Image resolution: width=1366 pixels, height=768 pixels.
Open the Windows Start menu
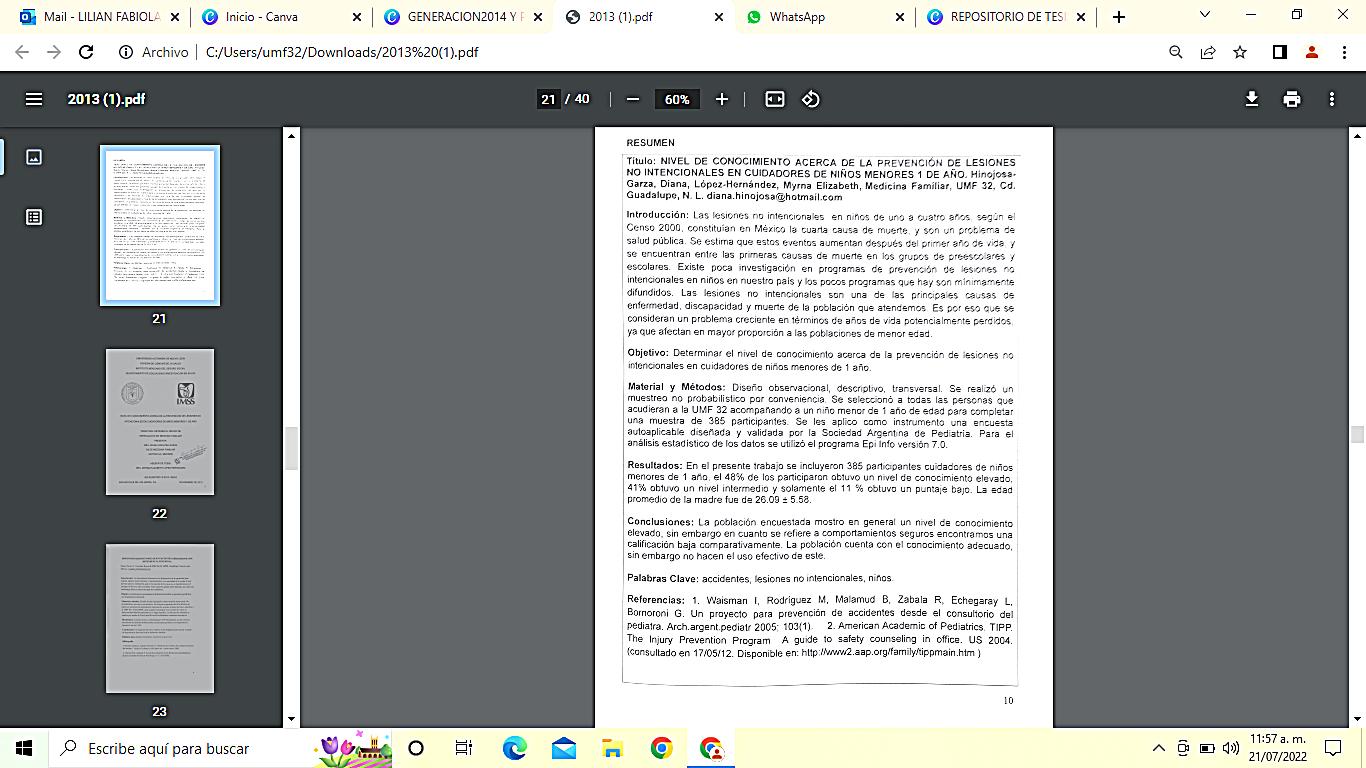pyautogui.click(x=24, y=748)
